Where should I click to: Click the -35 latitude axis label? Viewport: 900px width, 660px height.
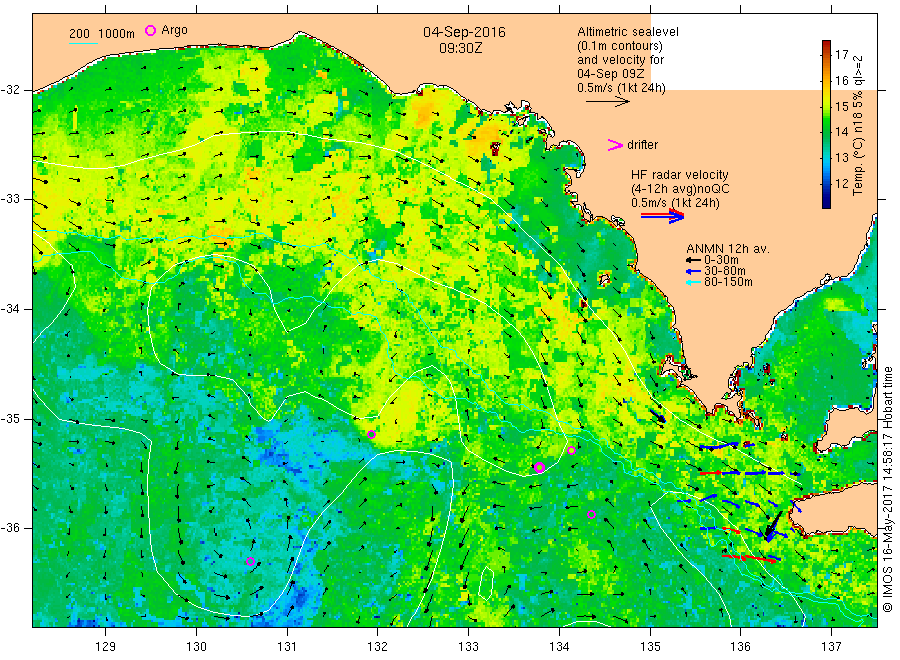pos(11,418)
